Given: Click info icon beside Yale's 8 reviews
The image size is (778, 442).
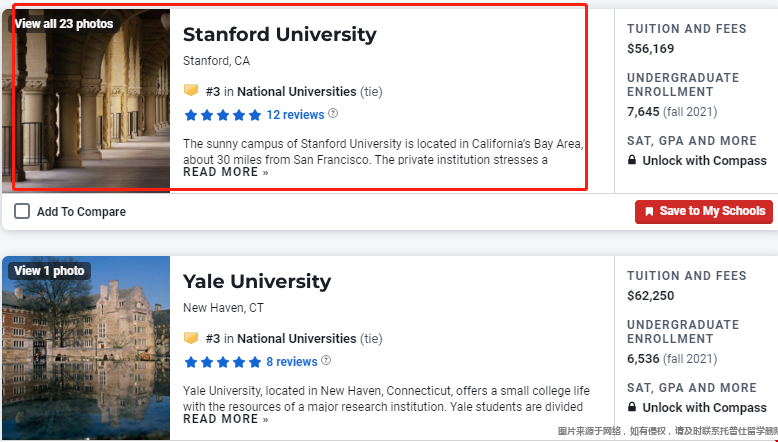Looking at the screenshot, I should pyautogui.click(x=326, y=361).
